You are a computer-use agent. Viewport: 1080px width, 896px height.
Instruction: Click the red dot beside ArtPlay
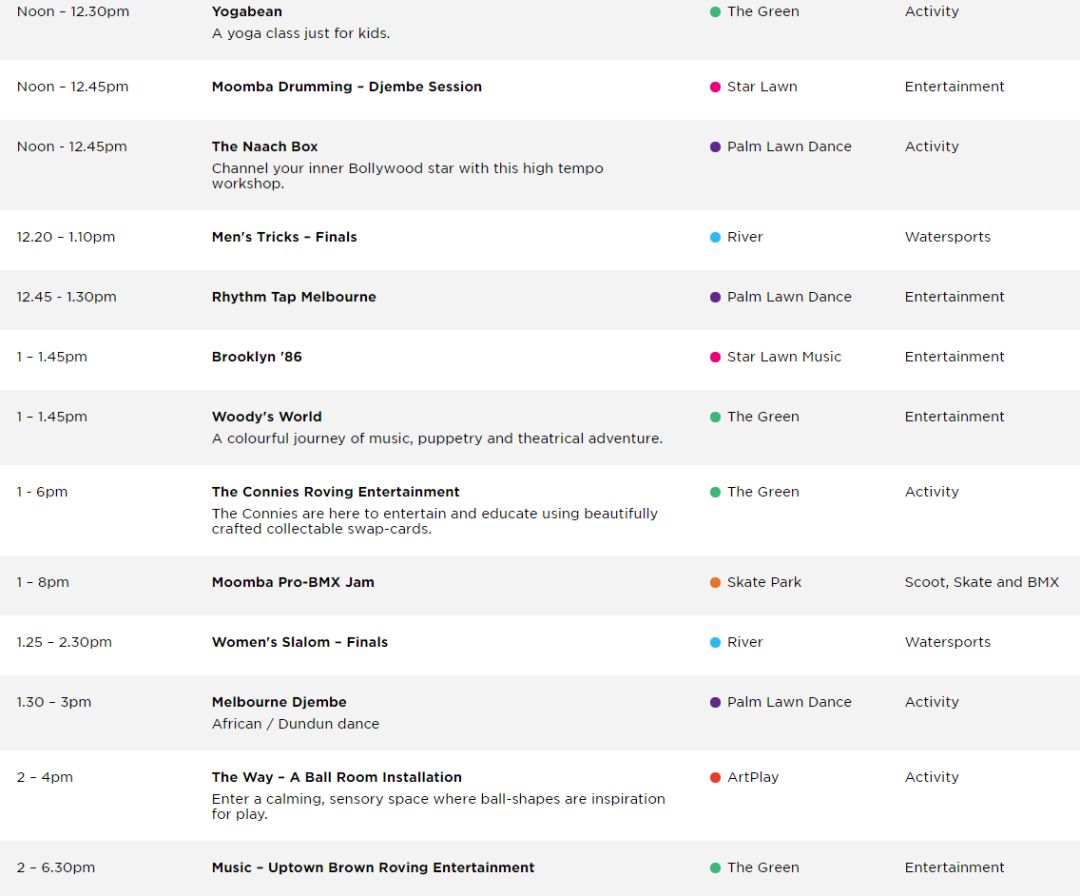pos(715,777)
